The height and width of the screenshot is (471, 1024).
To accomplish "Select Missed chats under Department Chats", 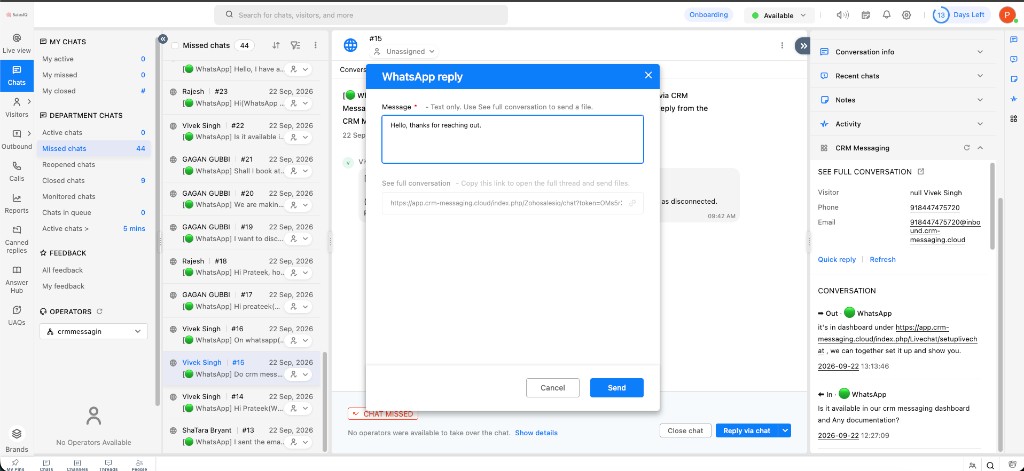I will [93, 148].
